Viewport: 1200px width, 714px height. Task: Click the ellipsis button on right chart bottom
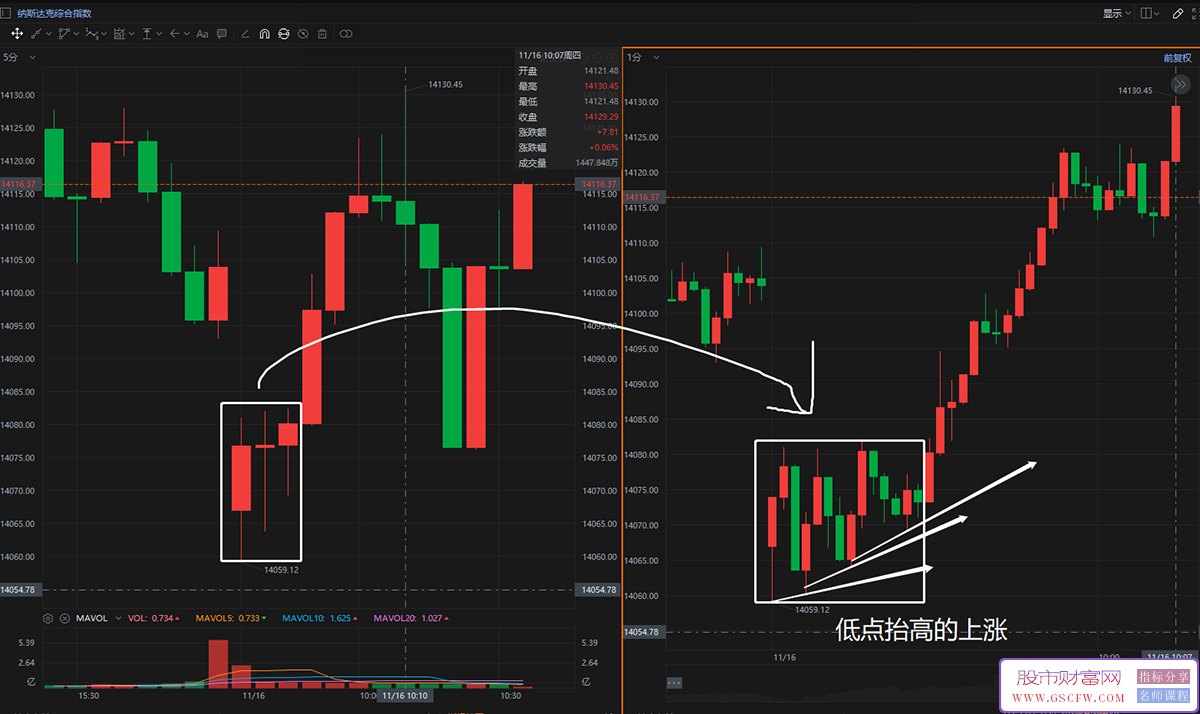click(x=674, y=683)
